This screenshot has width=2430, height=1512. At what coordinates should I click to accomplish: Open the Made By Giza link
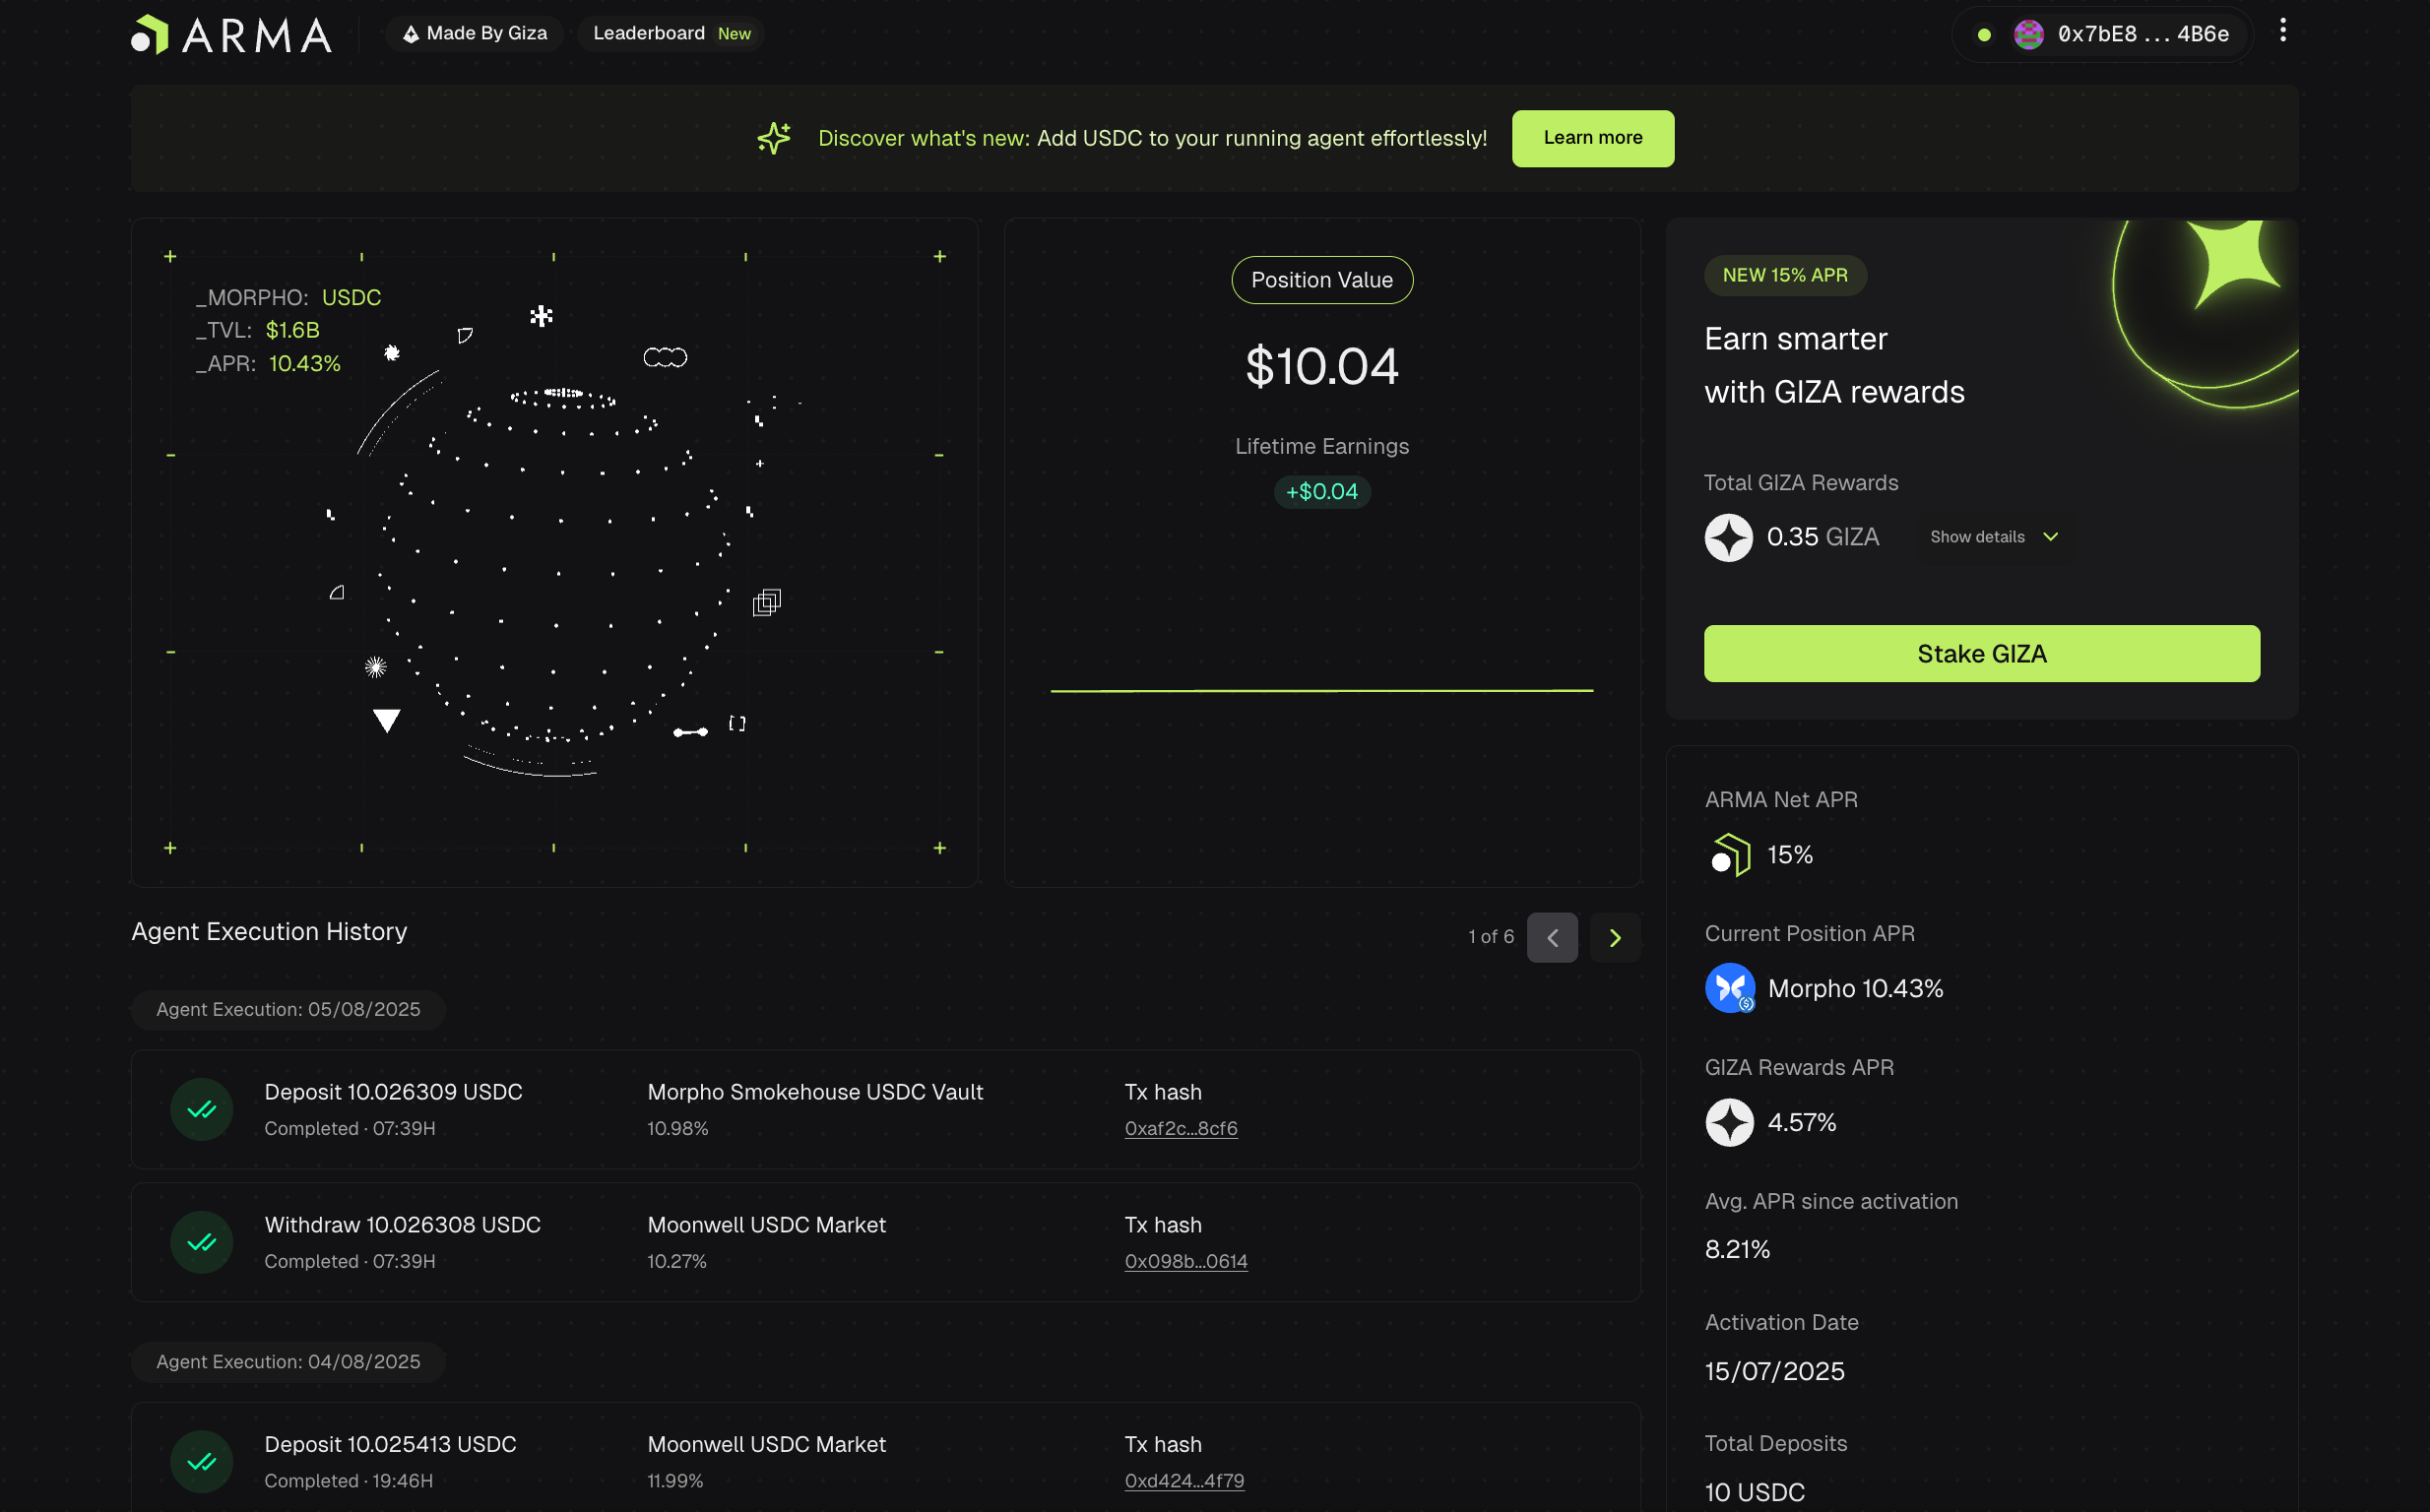coord(475,33)
